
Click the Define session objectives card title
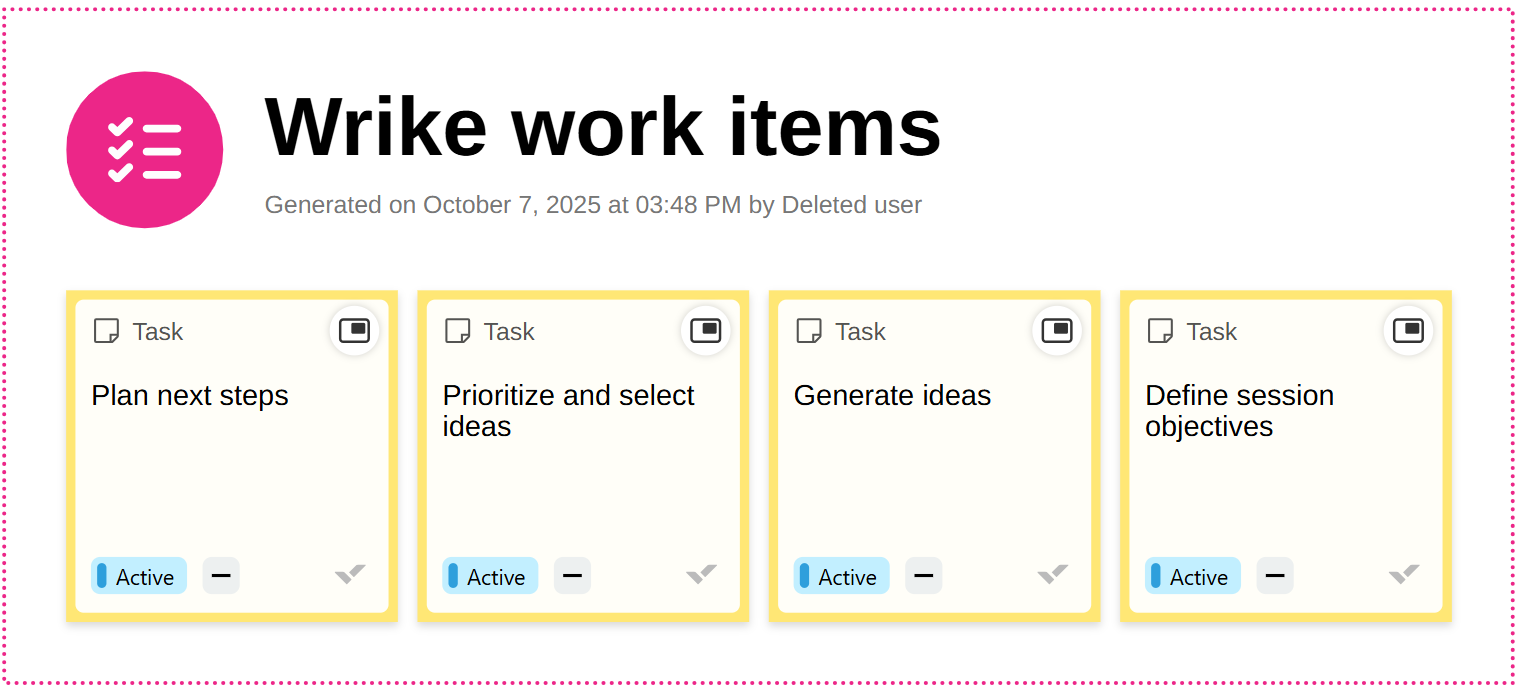click(x=1239, y=410)
